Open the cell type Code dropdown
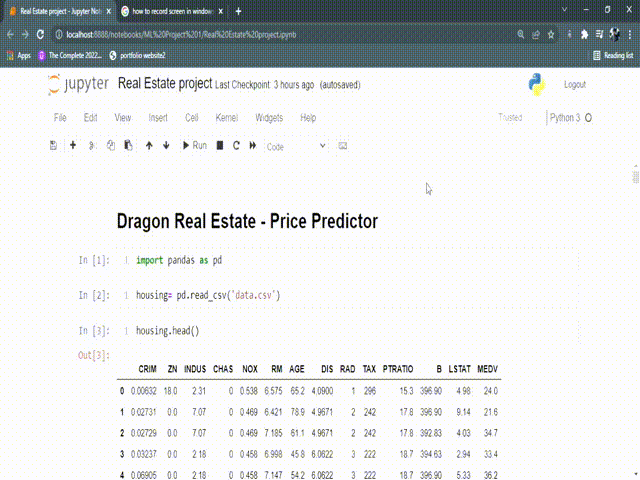The image size is (640, 480). (x=295, y=146)
